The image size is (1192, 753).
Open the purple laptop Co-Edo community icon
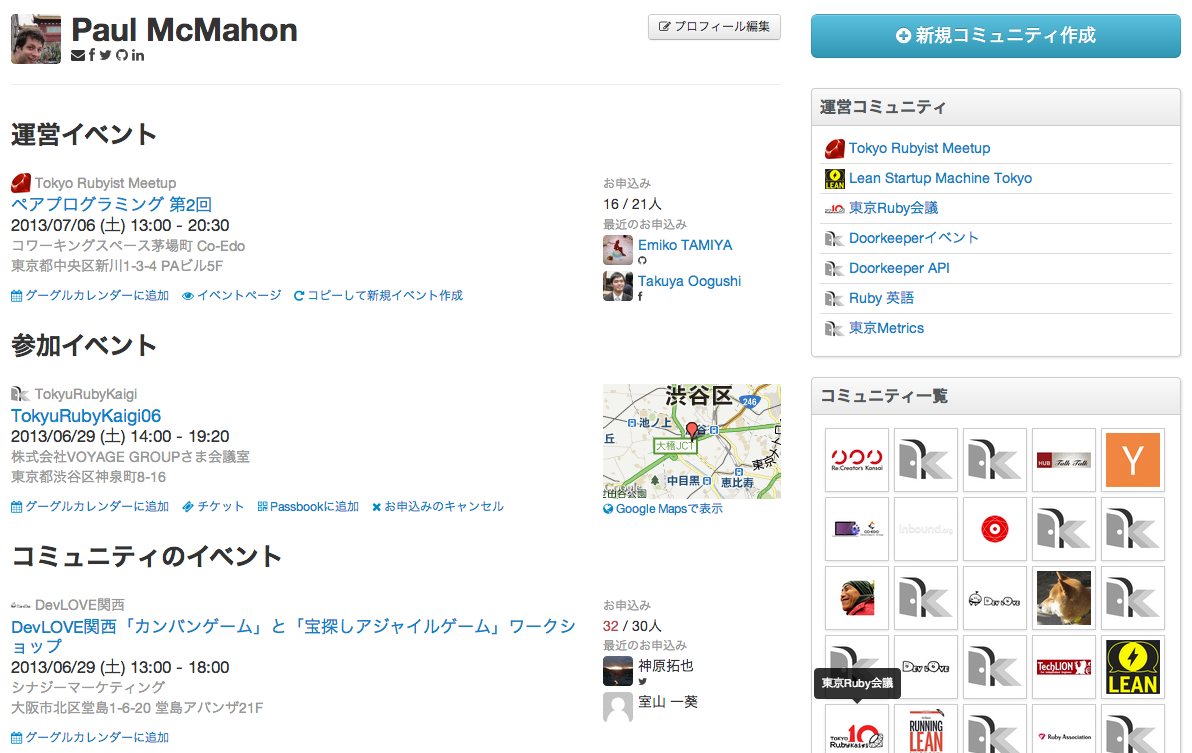857,529
